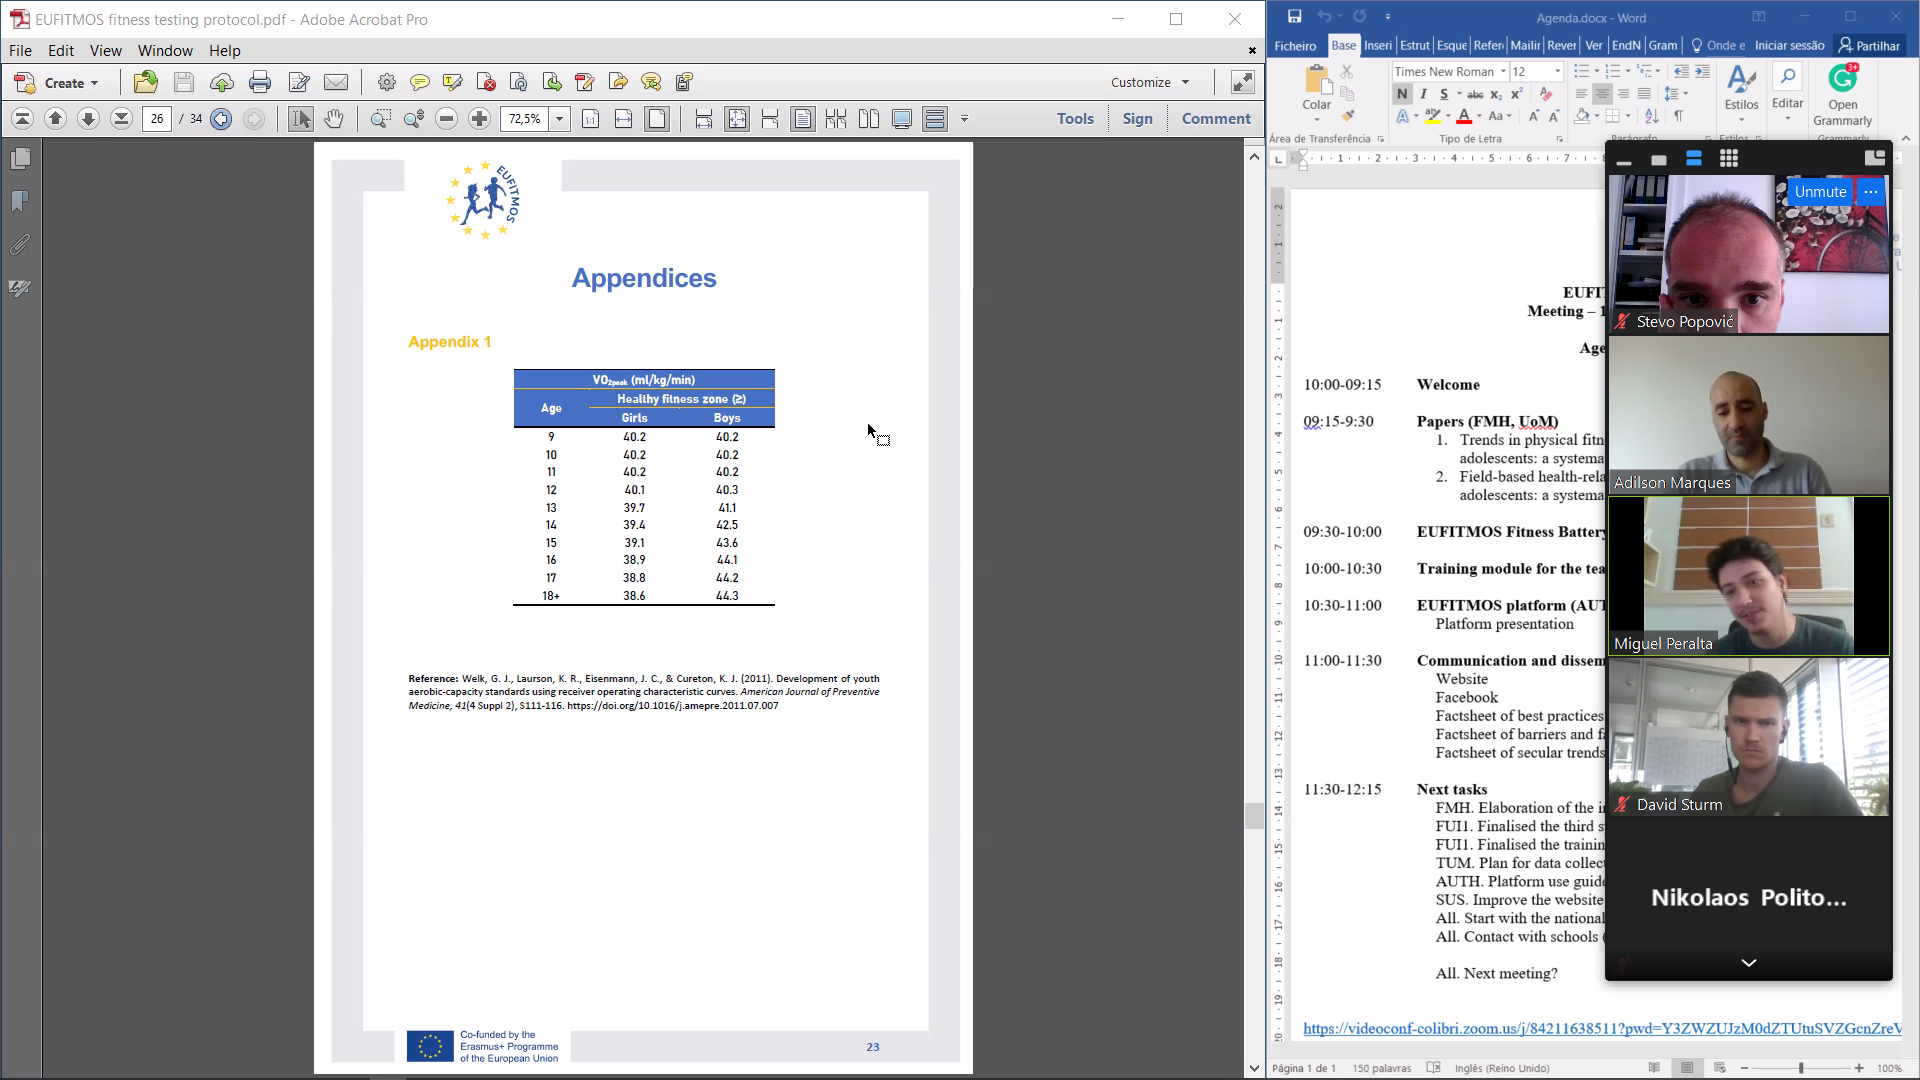Expand more participants chevron in Zoom panel
Viewport: 1920px width, 1080px height.
(x=1749, y=963)
